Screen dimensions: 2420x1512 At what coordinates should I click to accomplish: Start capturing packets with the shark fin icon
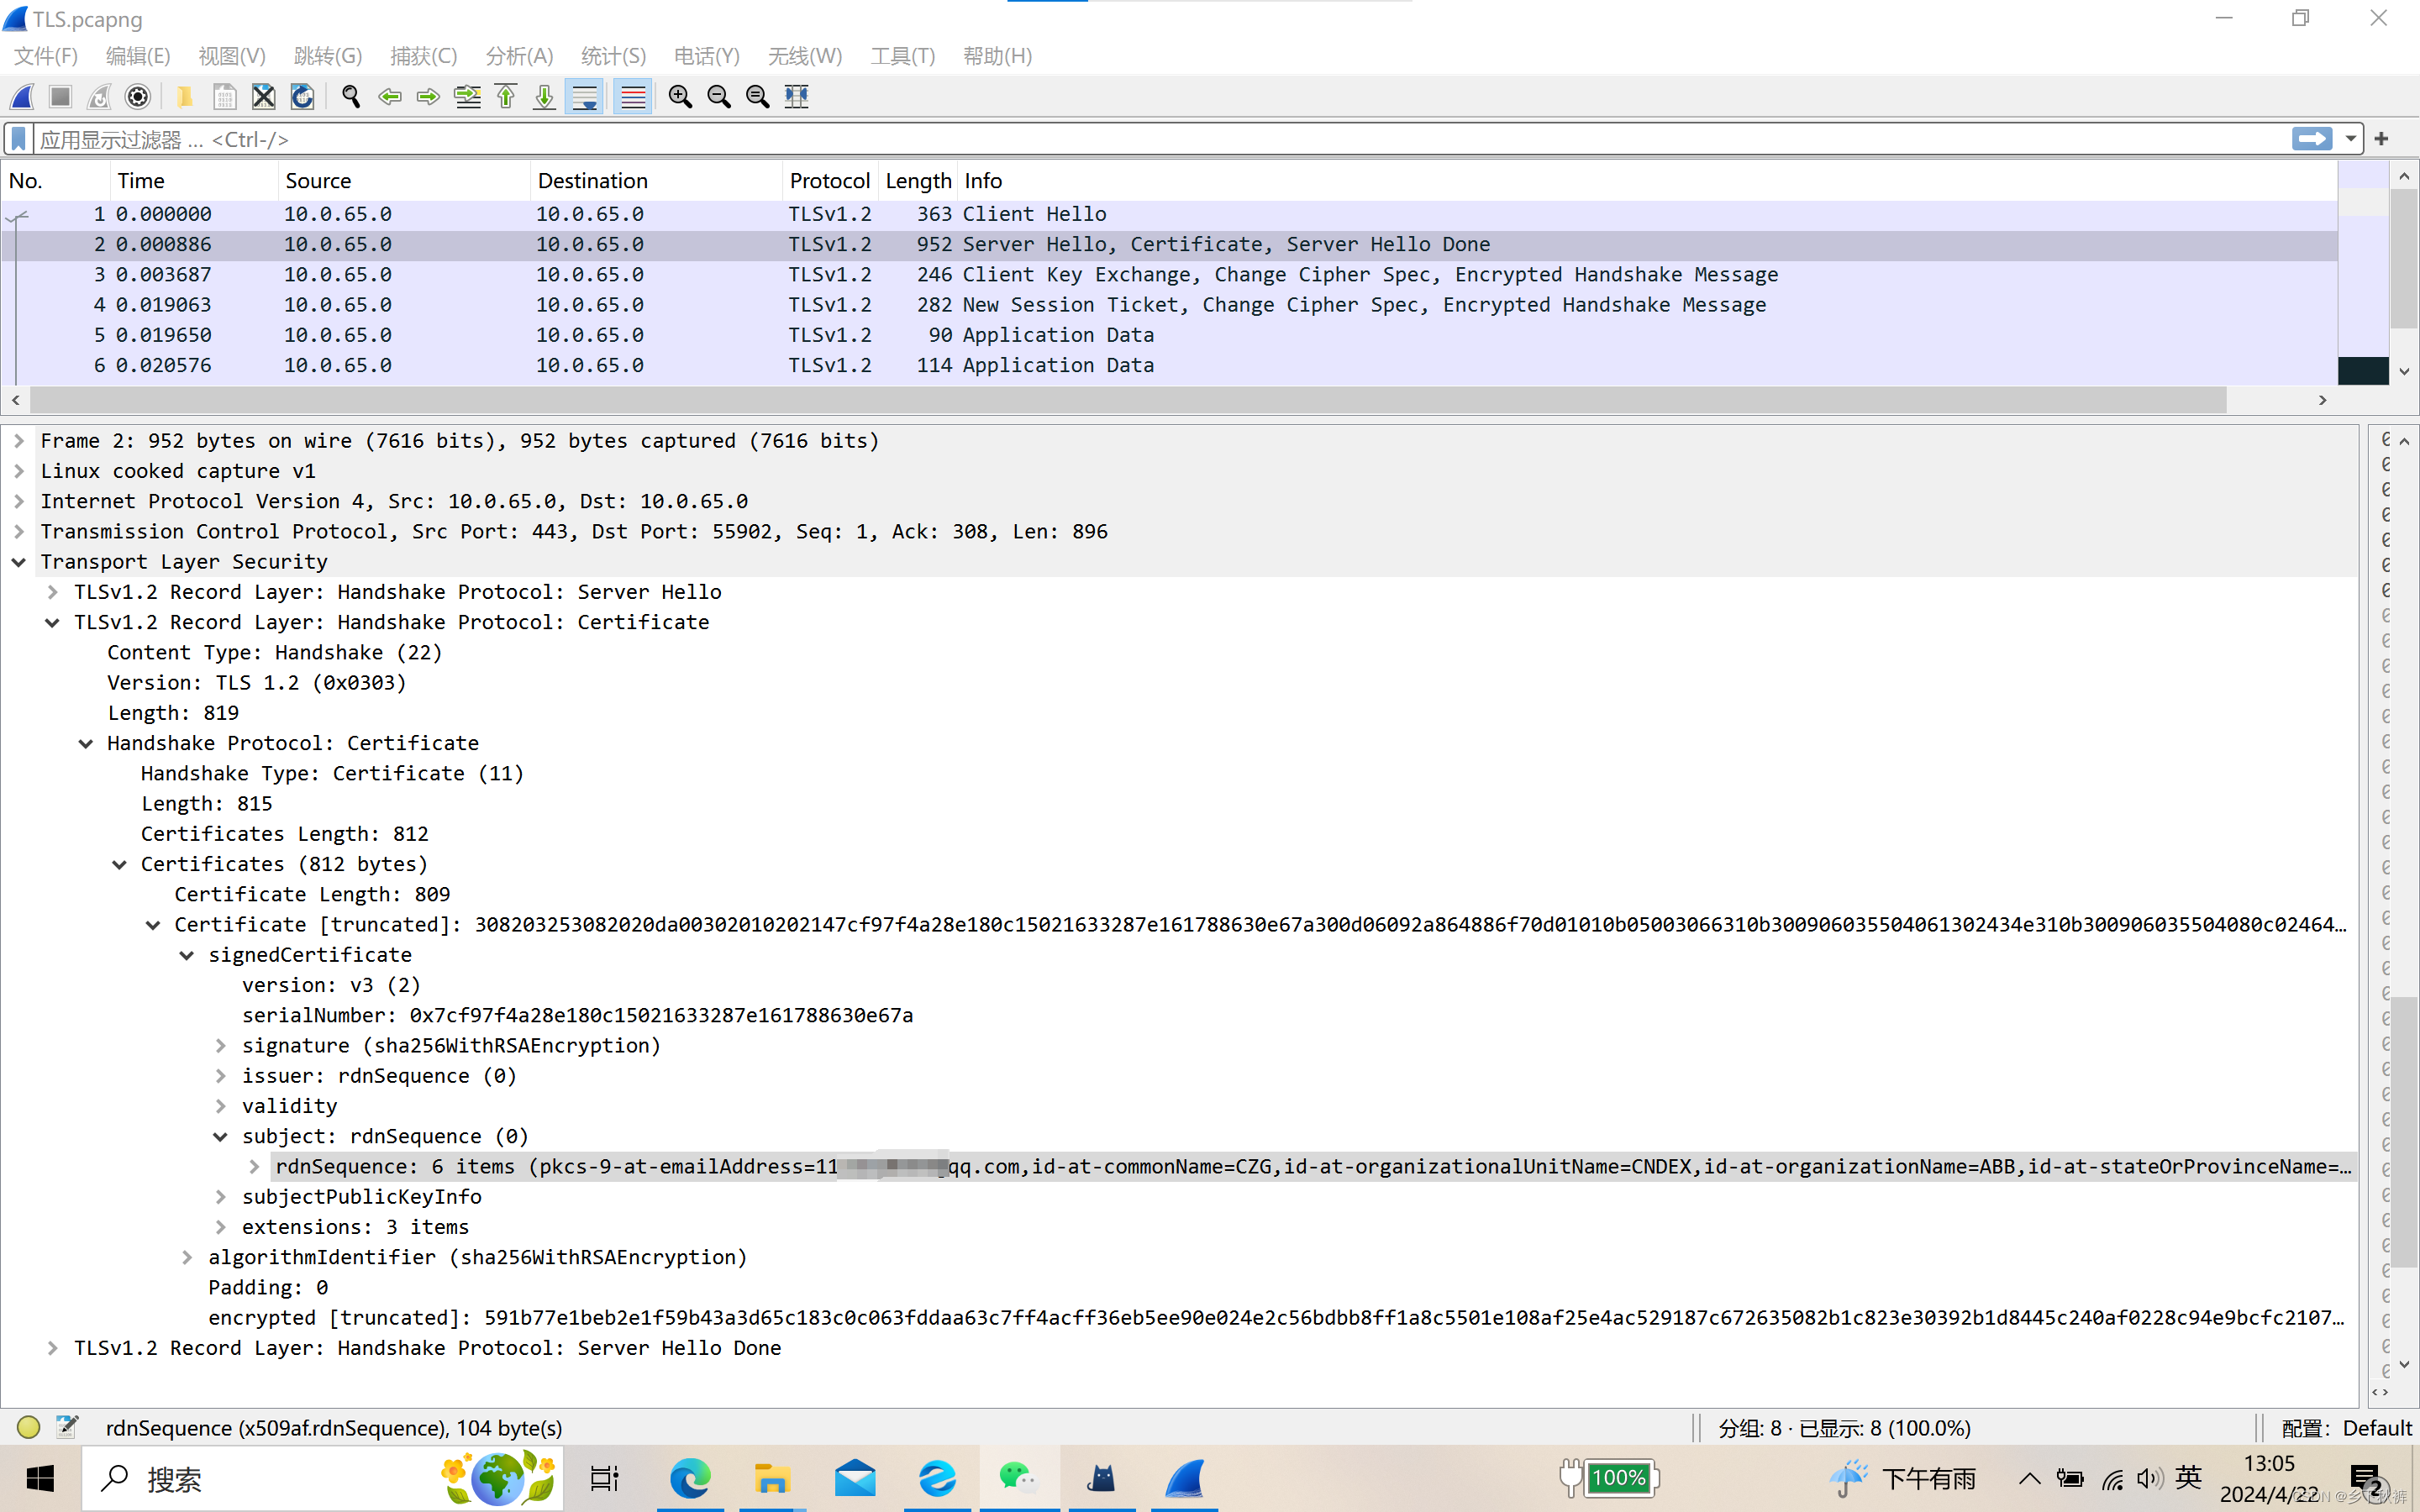[22, 97]
